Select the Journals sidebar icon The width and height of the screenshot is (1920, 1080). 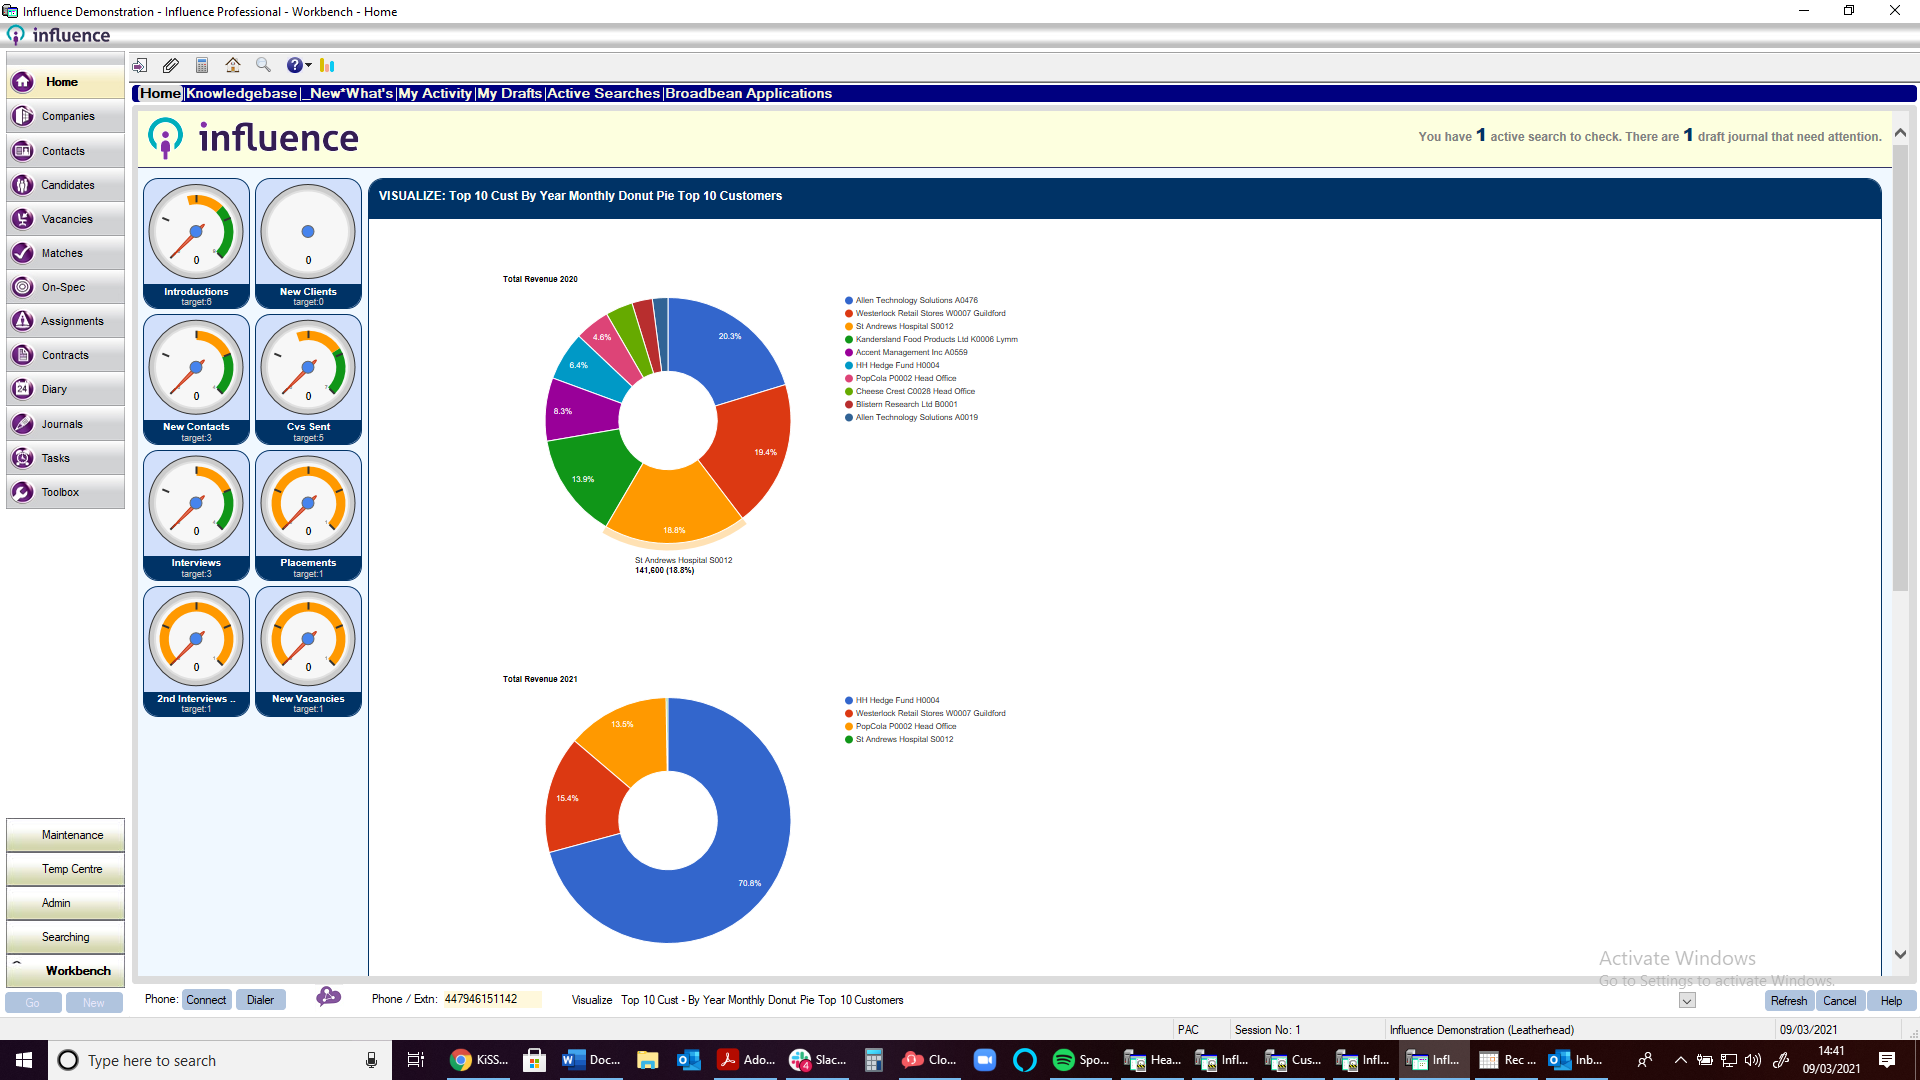[x=22, y=423]
